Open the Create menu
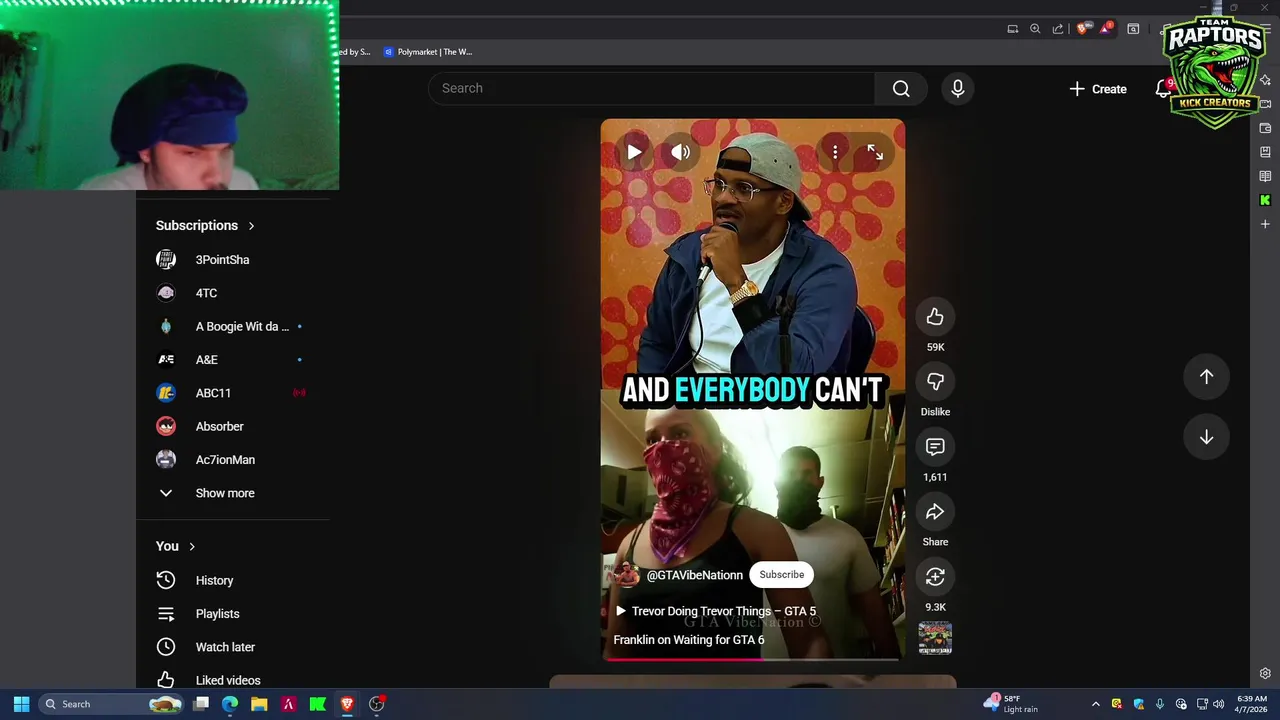Viewport: 1280px width, 720px height. [x=1098, y=89]
